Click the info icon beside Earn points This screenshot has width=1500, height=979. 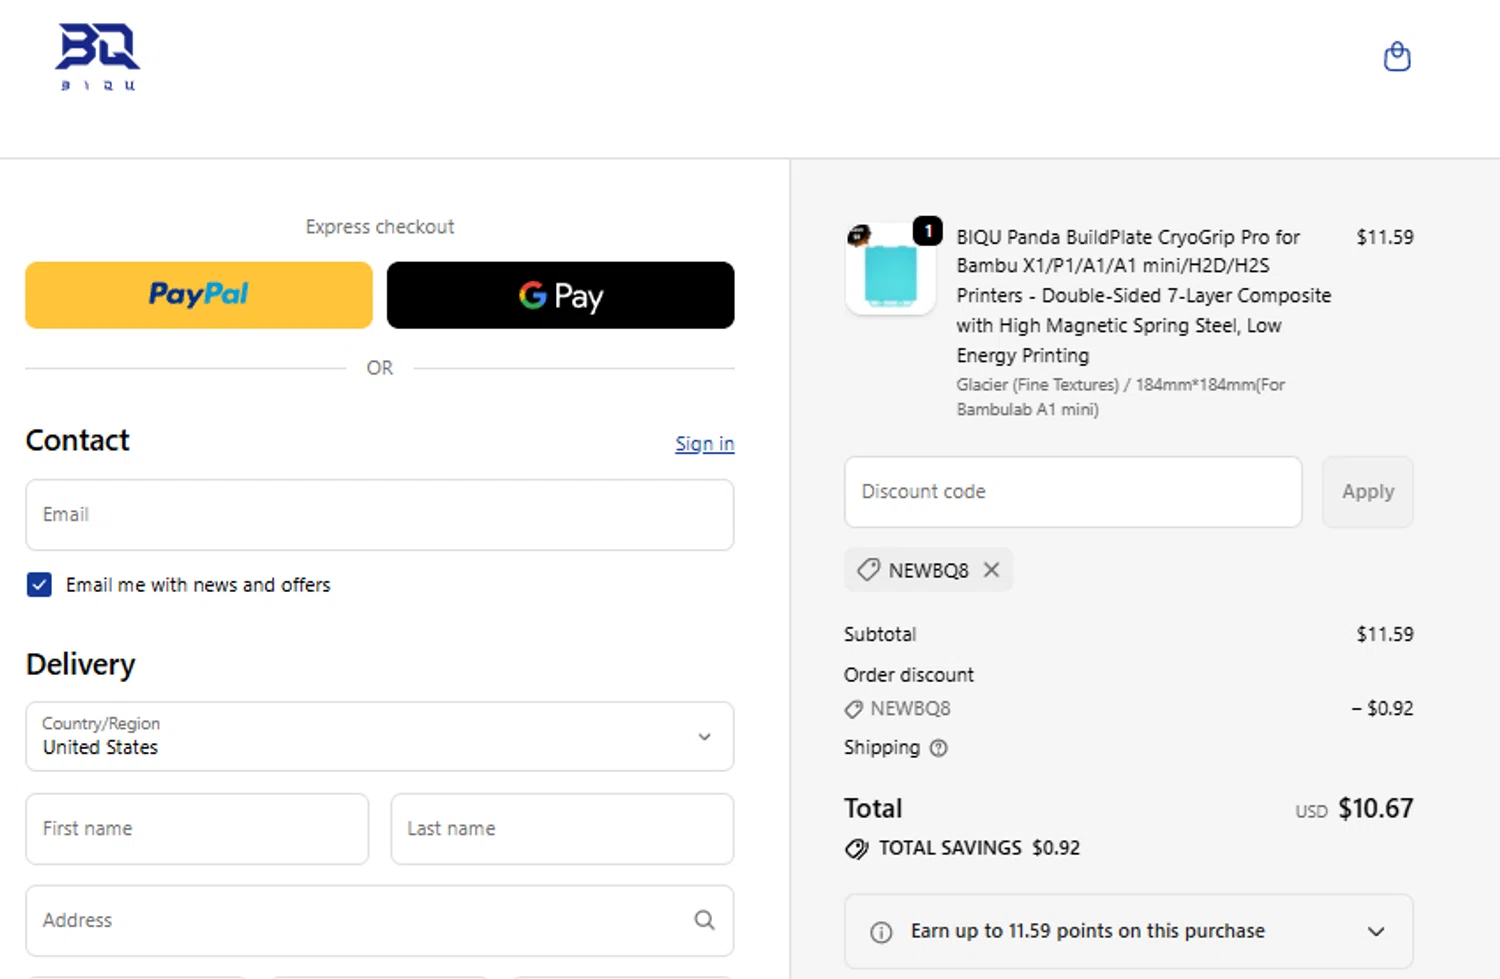(x=881, y=932)
